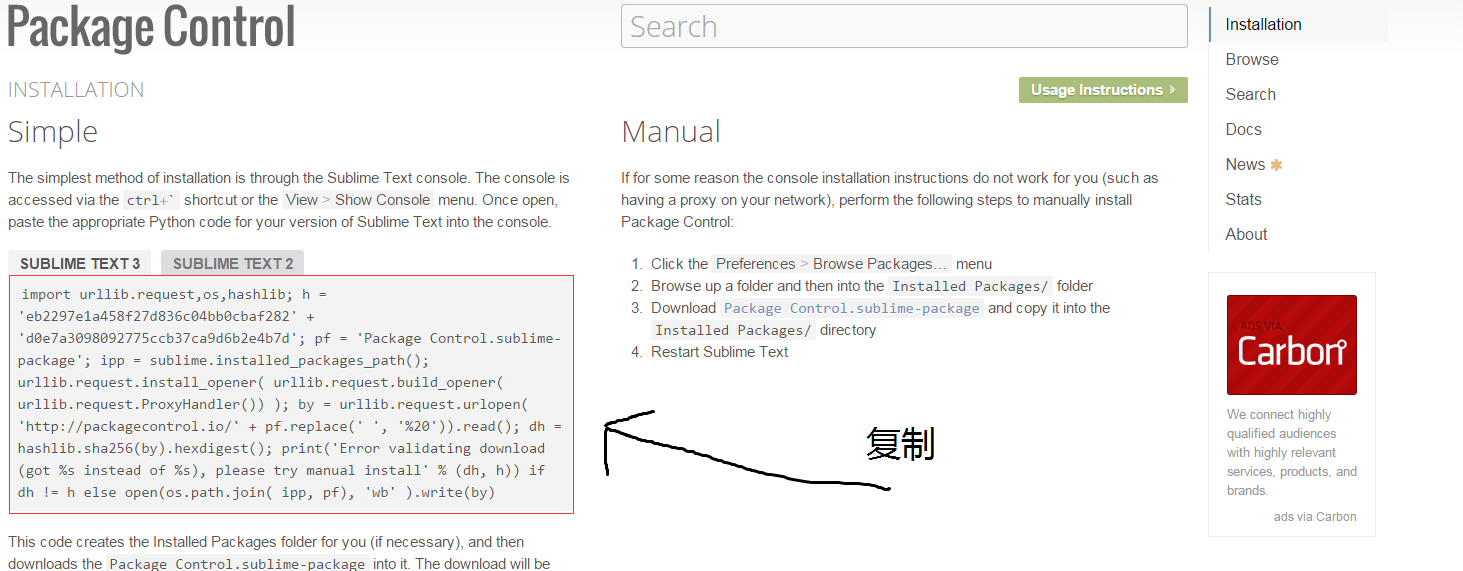Screen dimensions: 1463x571
Task: Select the SUBLIME TEXT 3 tab
Action: click(80, 264)
